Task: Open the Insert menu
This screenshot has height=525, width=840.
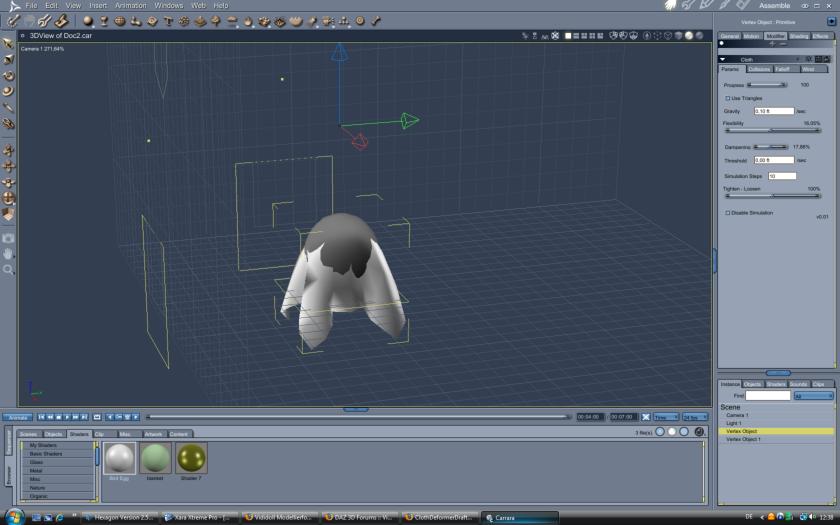Action: (x=98, y=5)
